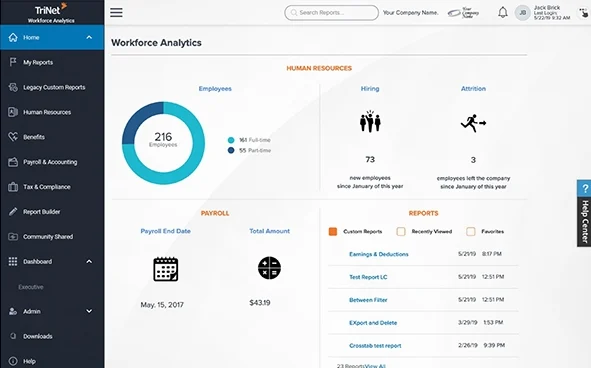Click the Full-time teal legend dot

click(231, 140)
